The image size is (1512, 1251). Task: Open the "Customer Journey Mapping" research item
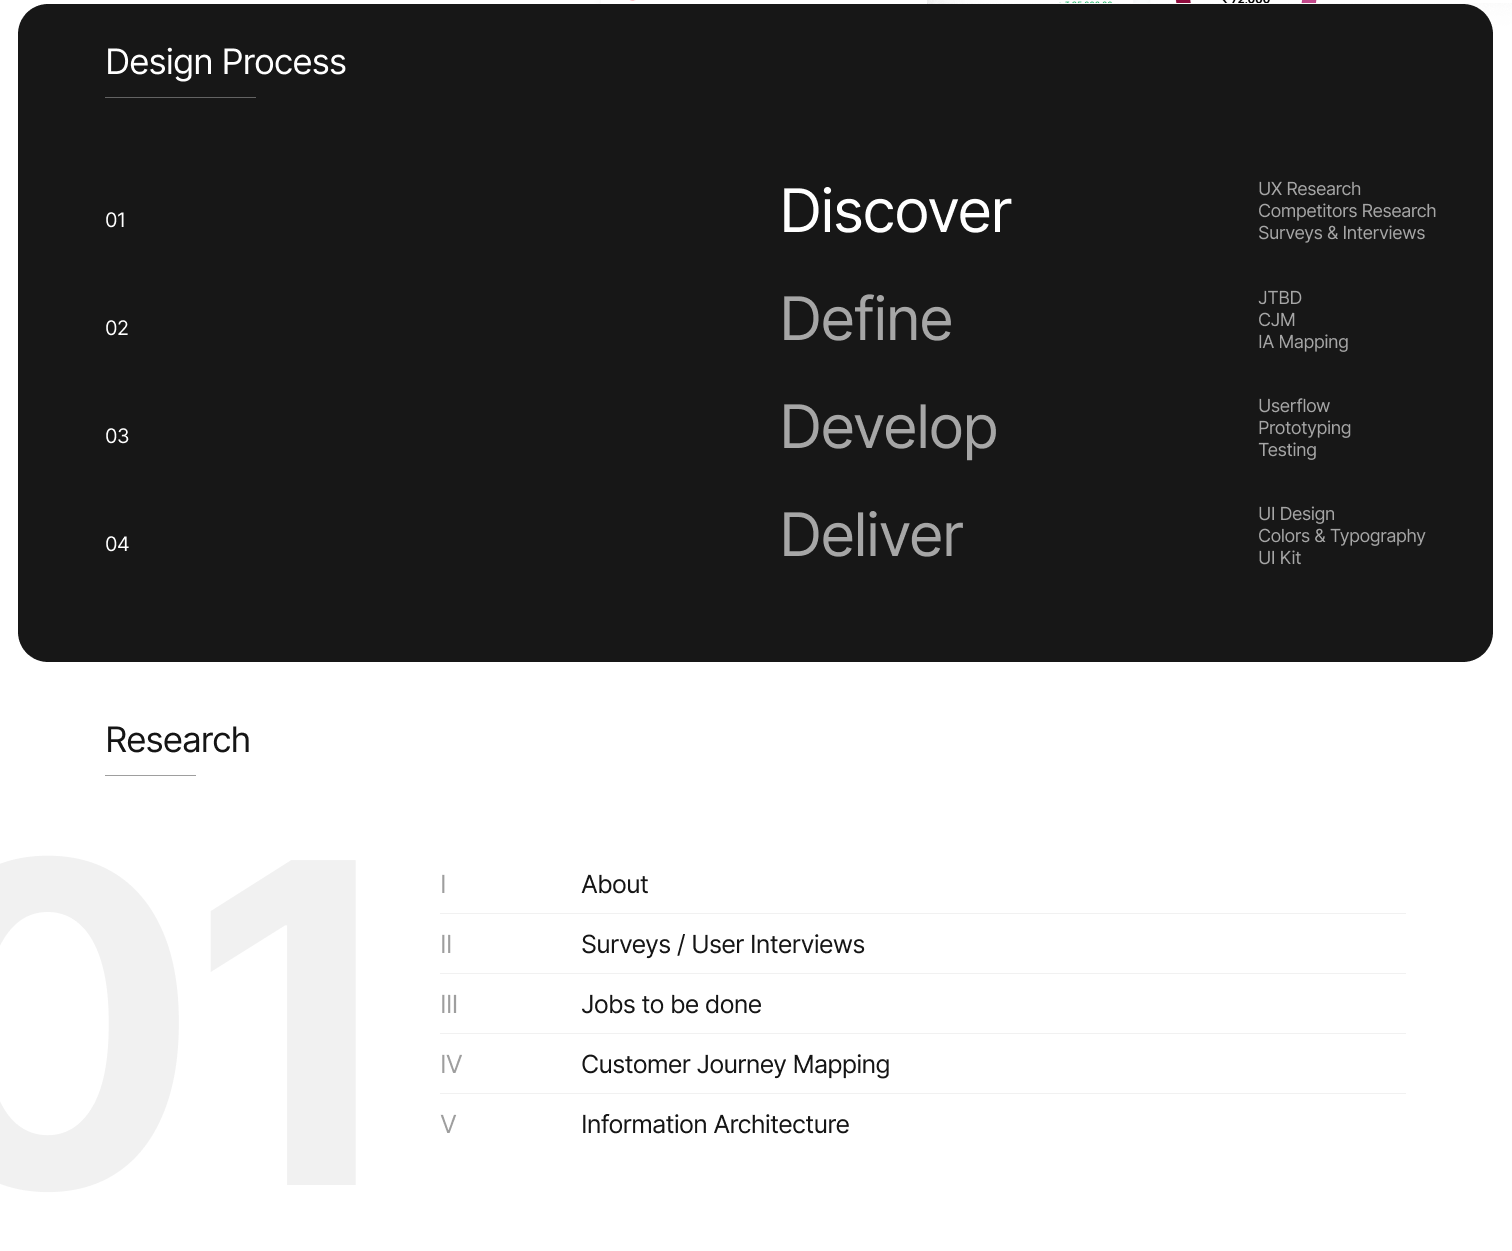click(x=735, y=1064)
